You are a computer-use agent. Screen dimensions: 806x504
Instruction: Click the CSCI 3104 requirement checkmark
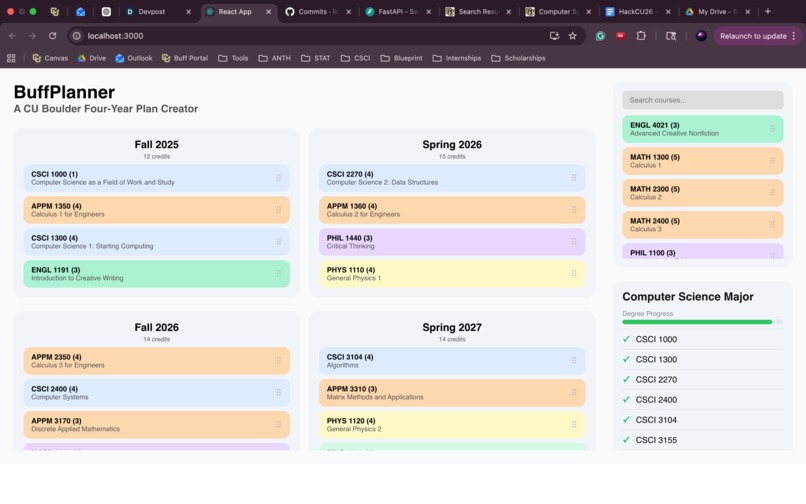[x=626, y=420]
